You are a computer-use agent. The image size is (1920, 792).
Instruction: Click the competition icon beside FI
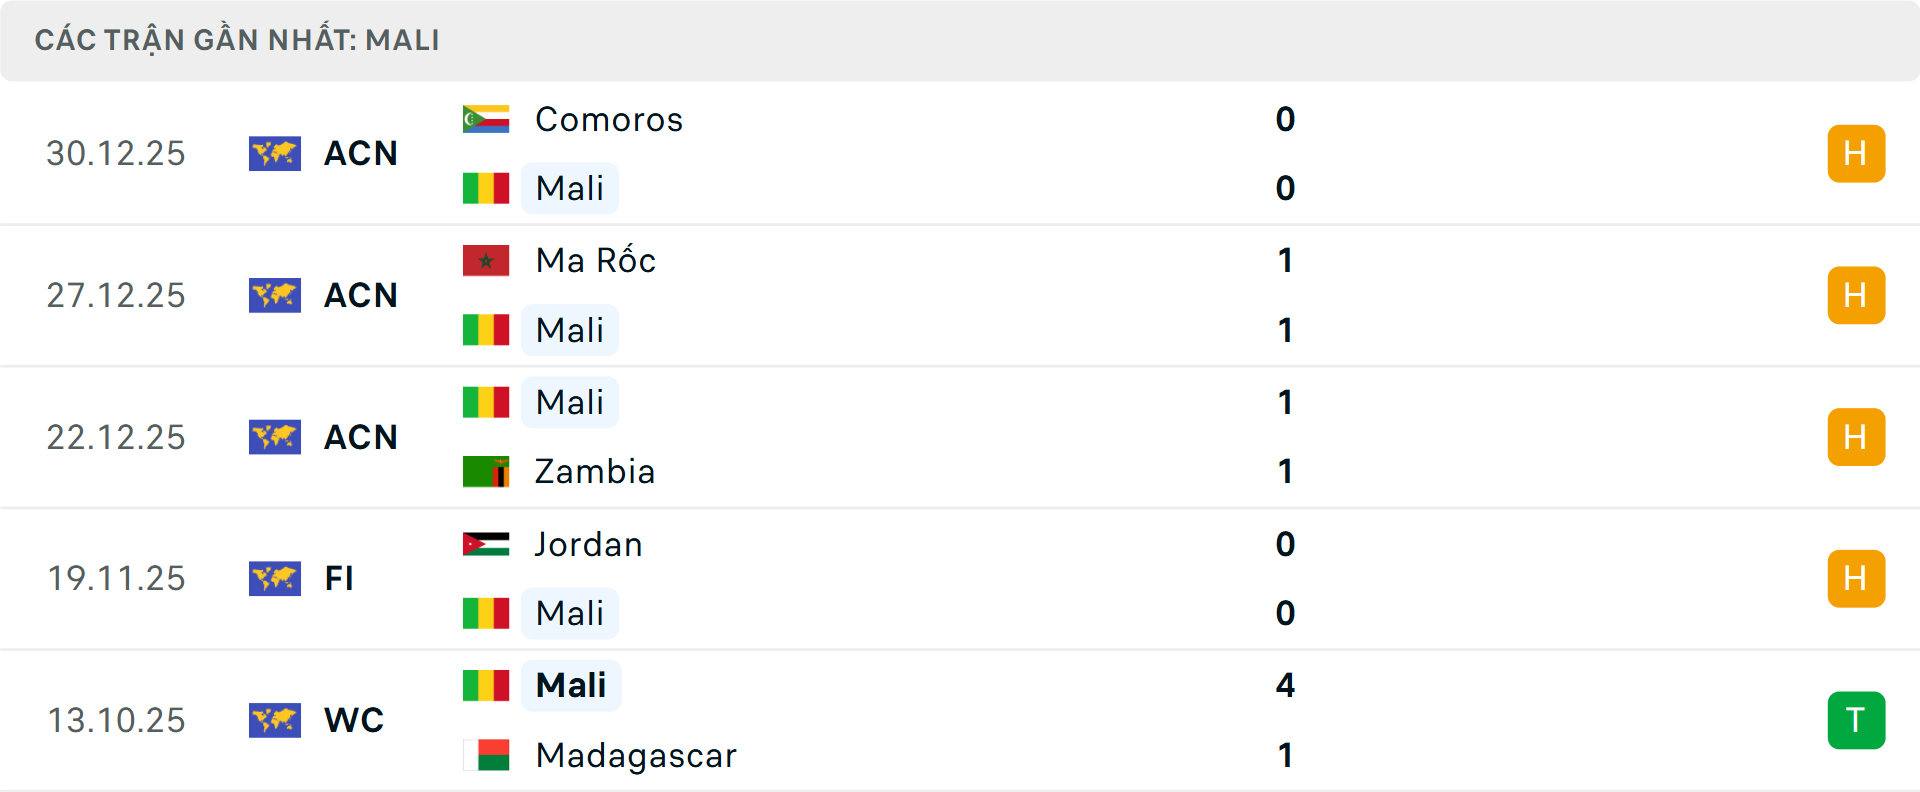(275, 578)
